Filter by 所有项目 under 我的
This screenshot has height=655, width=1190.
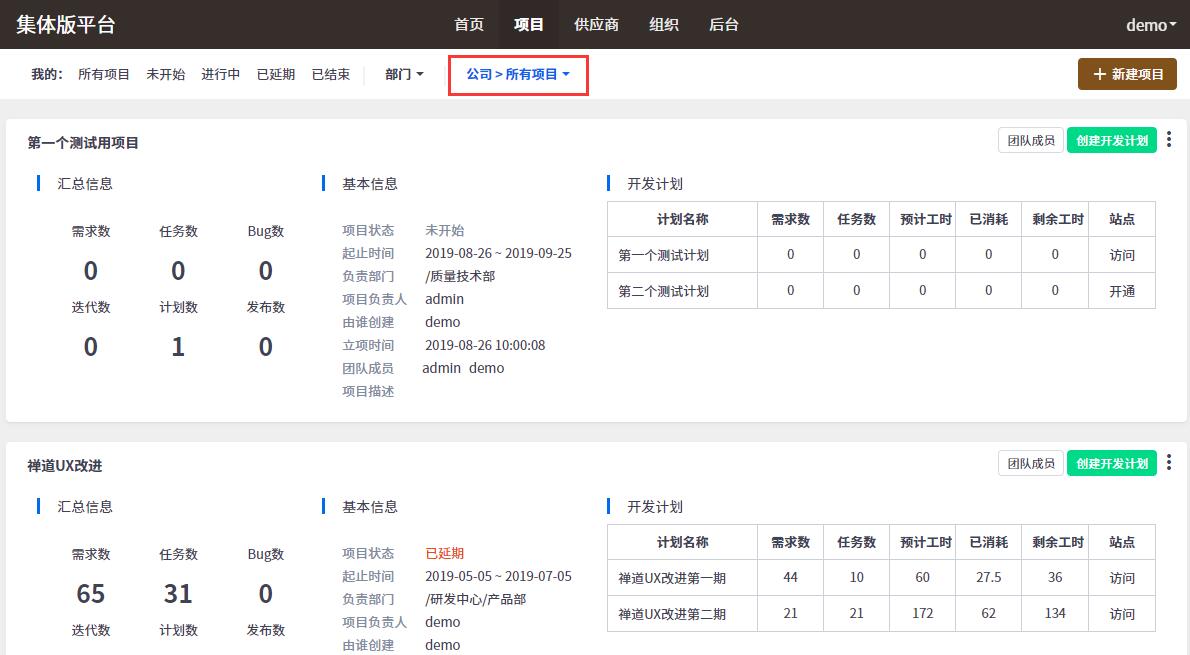pyautogui.click(x=104, y=74)
